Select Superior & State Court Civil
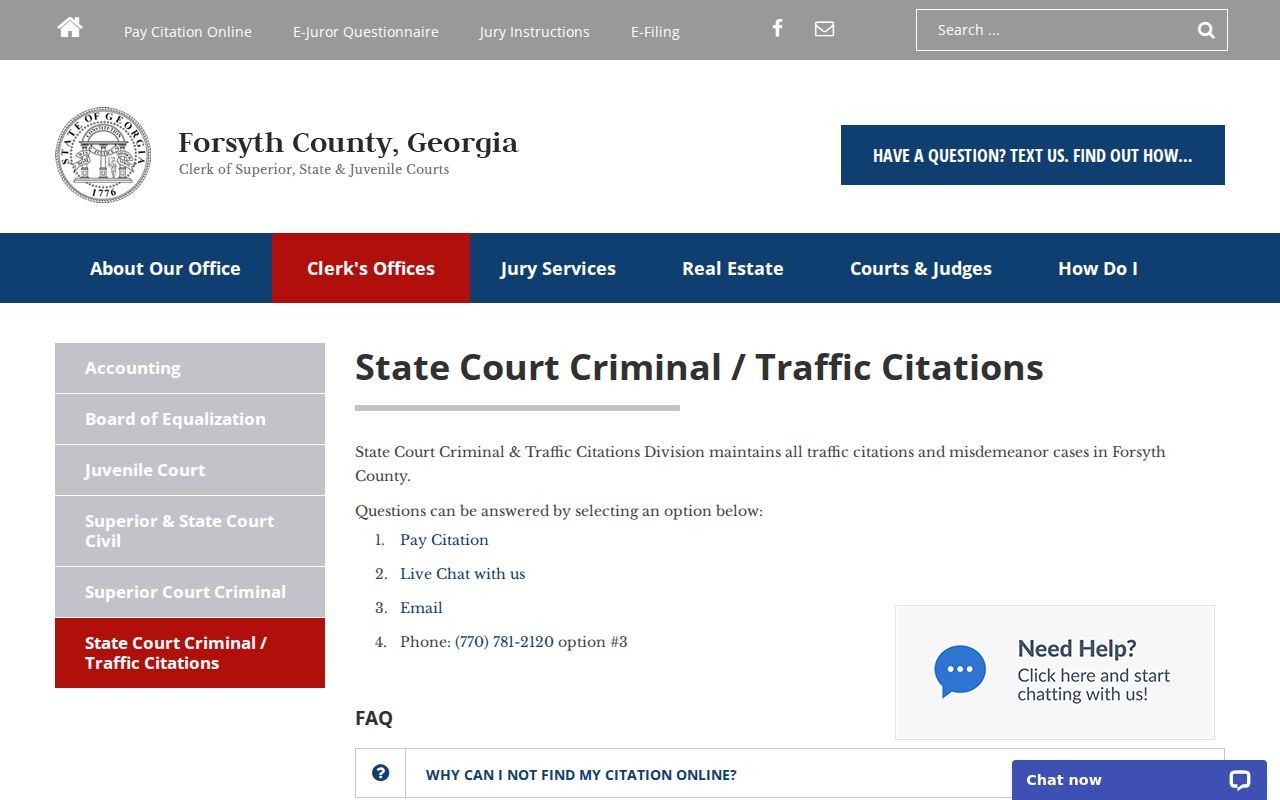1280x800 pixels. pyautogui.click(x=190, y=531)
